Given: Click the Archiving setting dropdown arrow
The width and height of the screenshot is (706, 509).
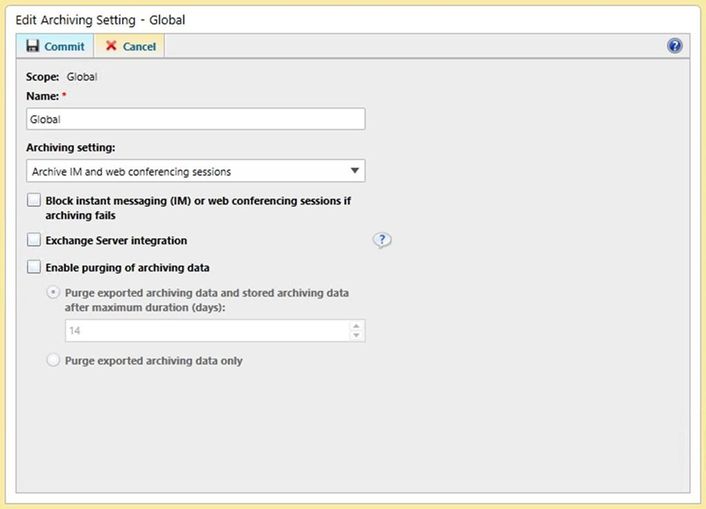Looking at the screenshot, I should (x=356, y=171).
